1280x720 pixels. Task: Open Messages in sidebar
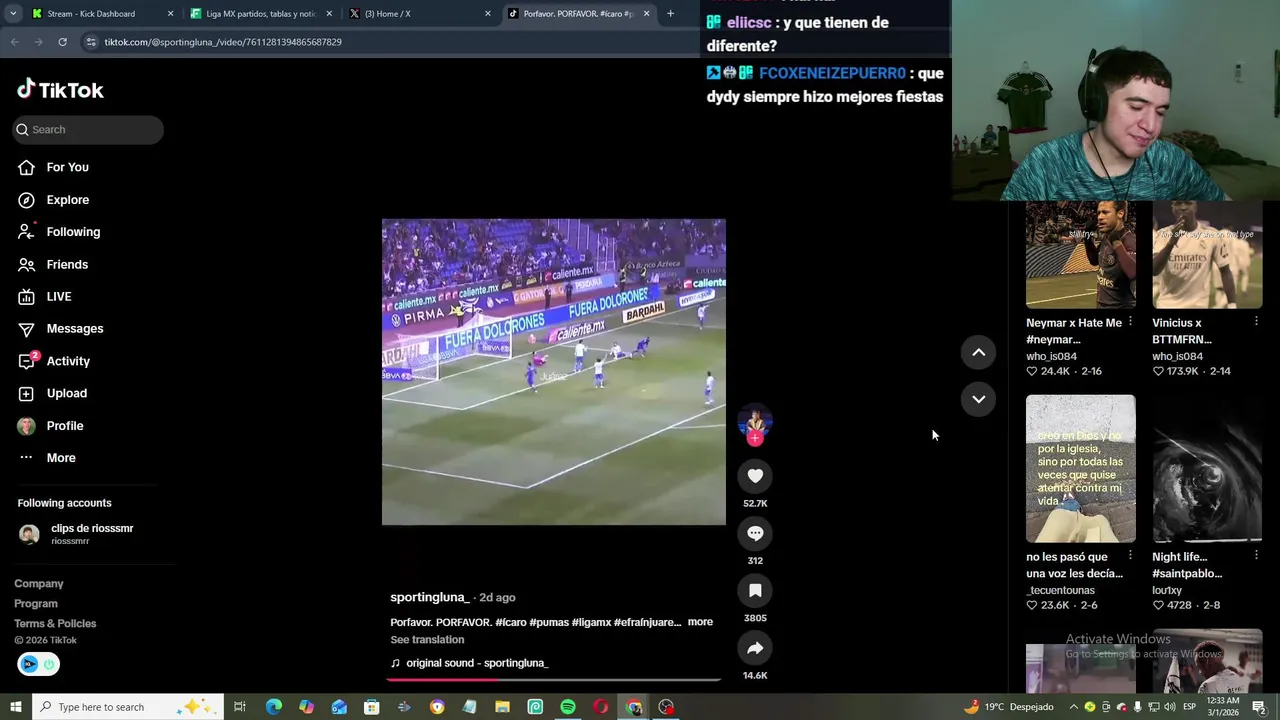pos(74,328)
